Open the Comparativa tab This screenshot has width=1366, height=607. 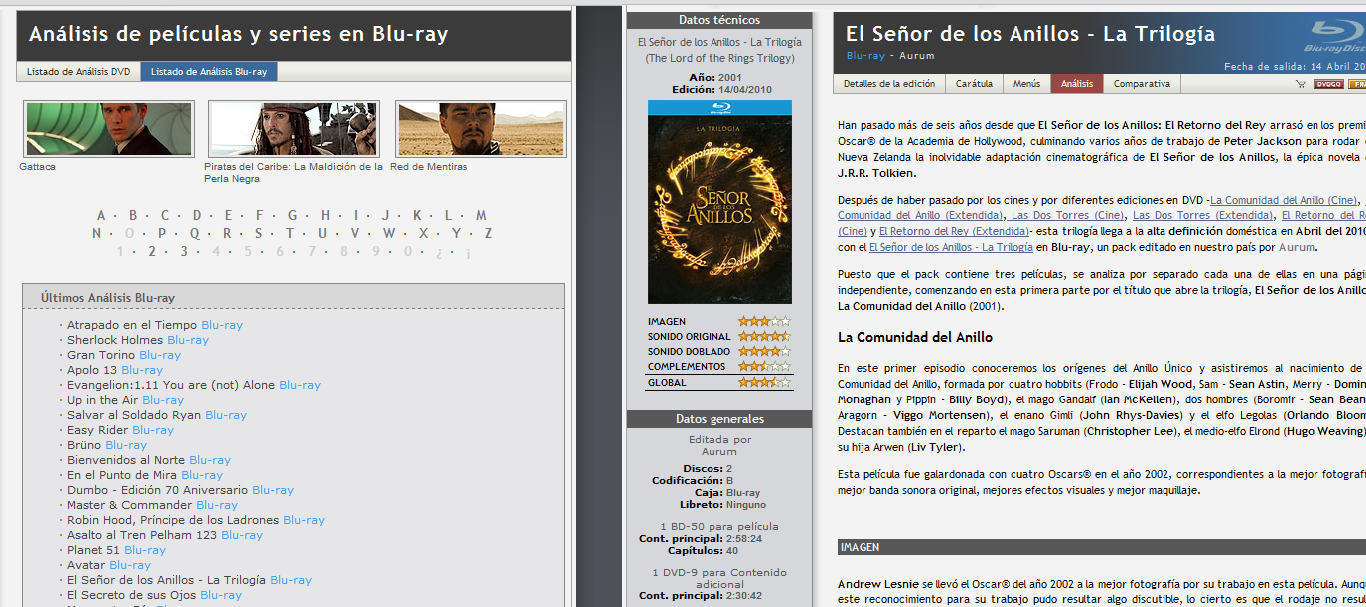[x=1141, y=84]
